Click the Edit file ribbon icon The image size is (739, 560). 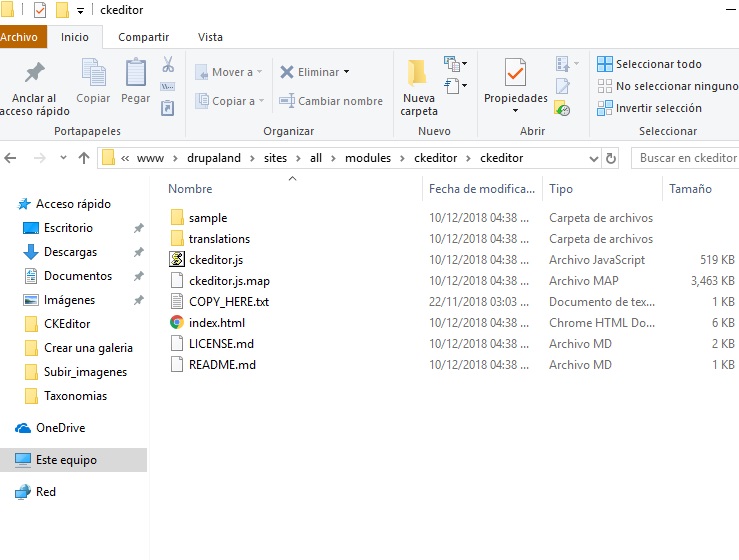coord(563,86)
